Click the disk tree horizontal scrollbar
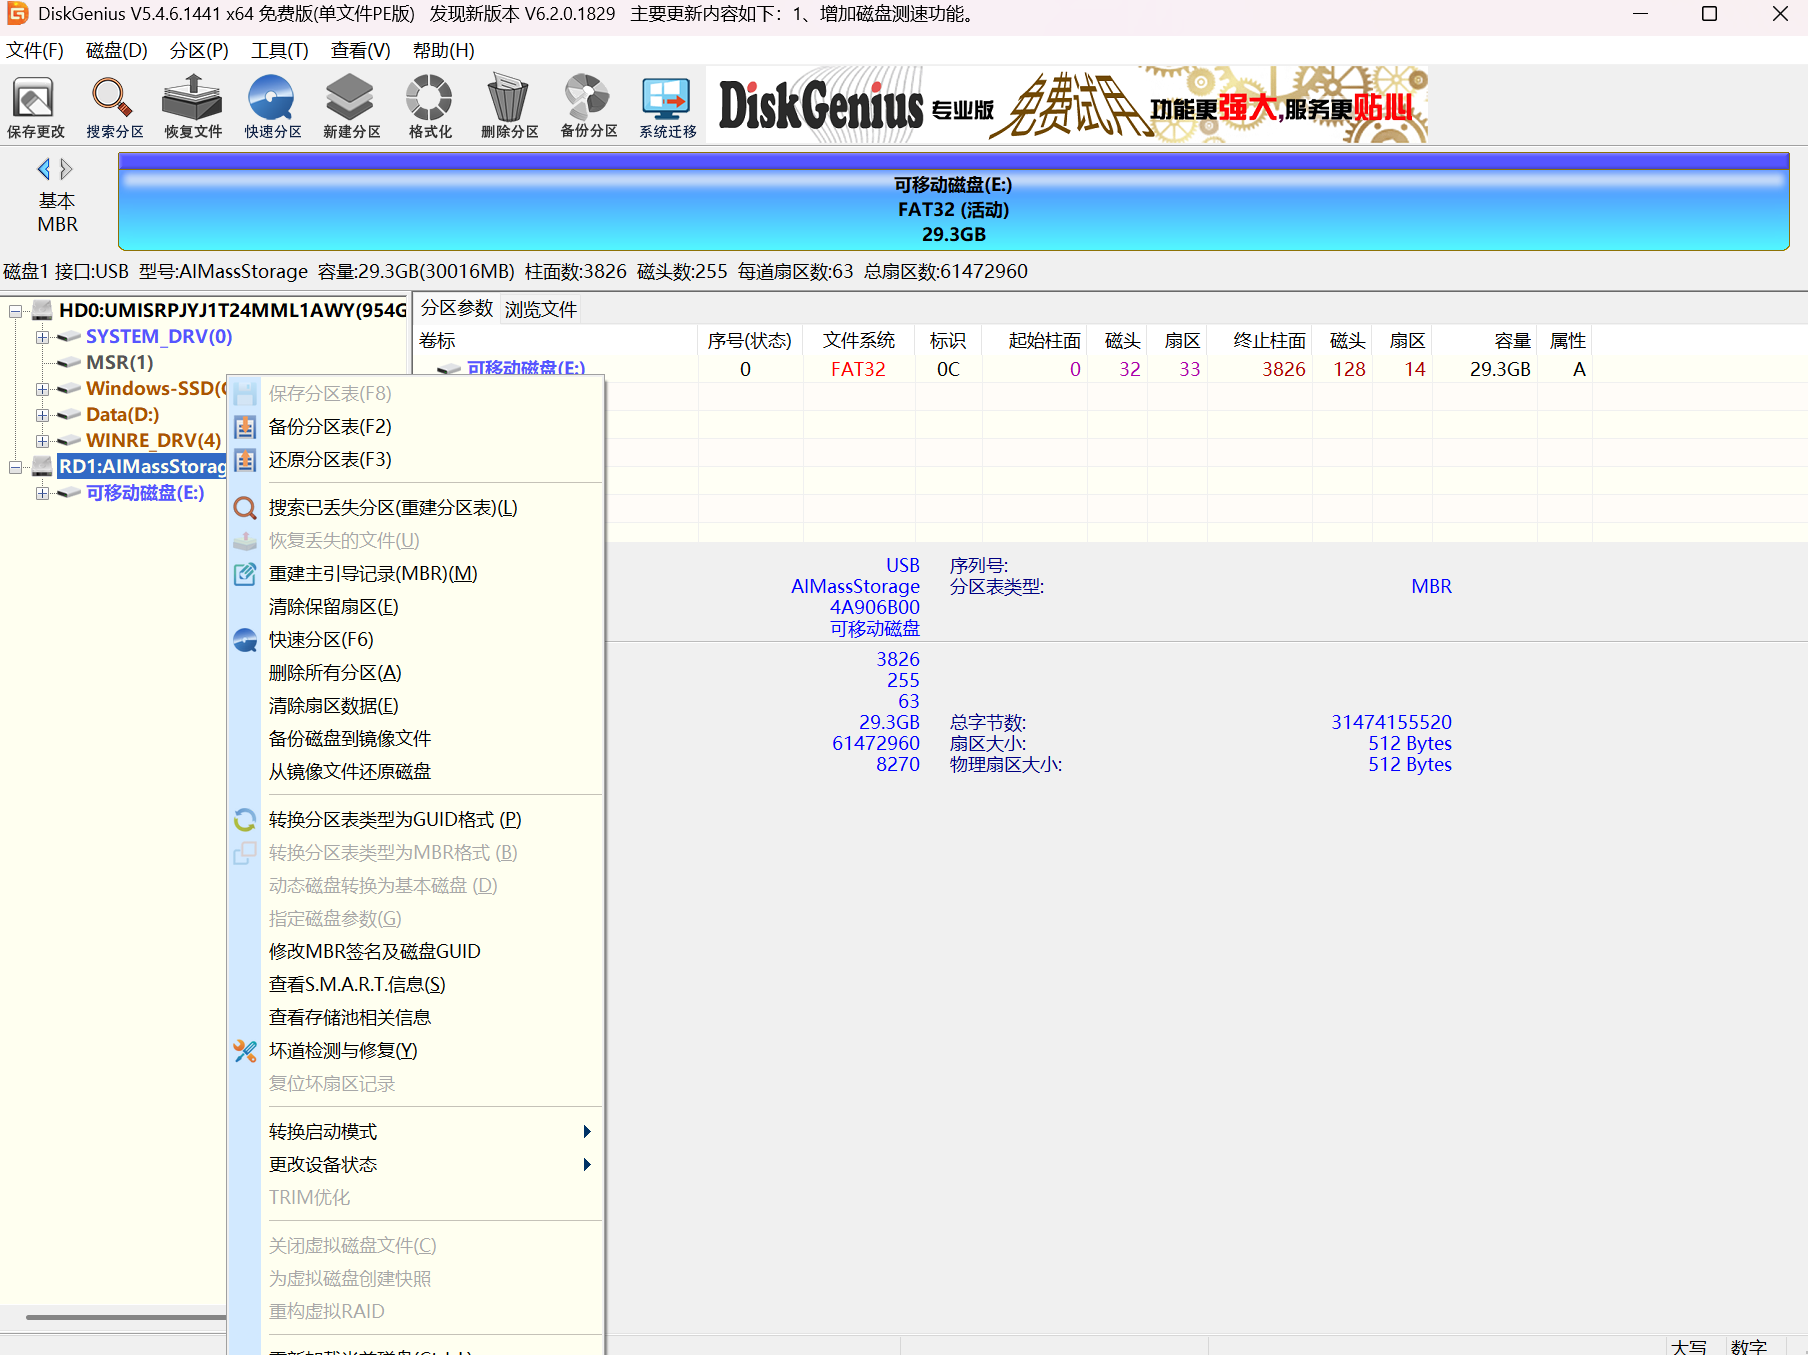1808x1355 pixels. [125, 1317]
